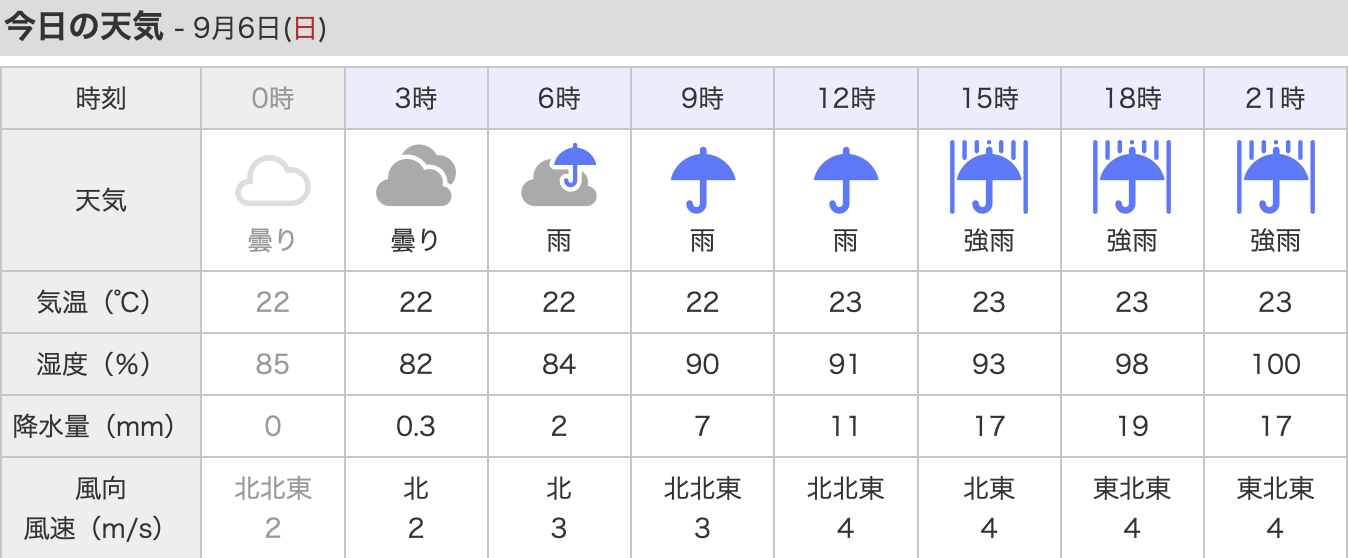1348x558 pixels.
Task: Click the umbrella rain icon at 12時
Action: click(846, 179)
